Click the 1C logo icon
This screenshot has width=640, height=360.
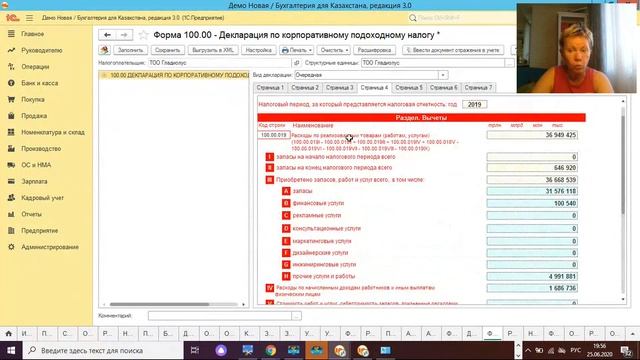click(12, 18)
